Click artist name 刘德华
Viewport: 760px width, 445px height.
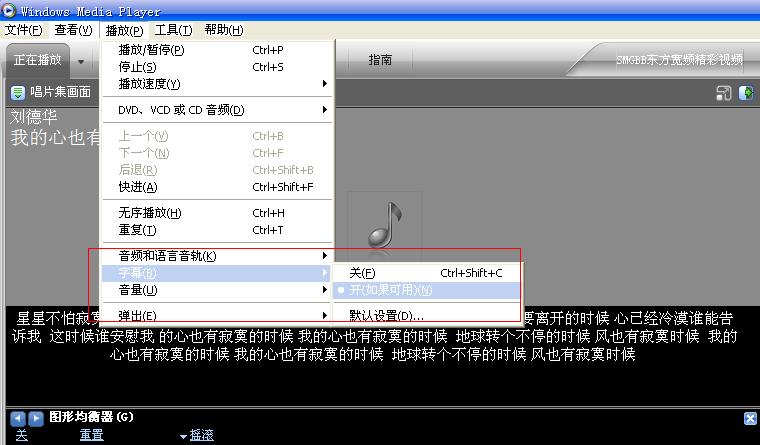34,117
